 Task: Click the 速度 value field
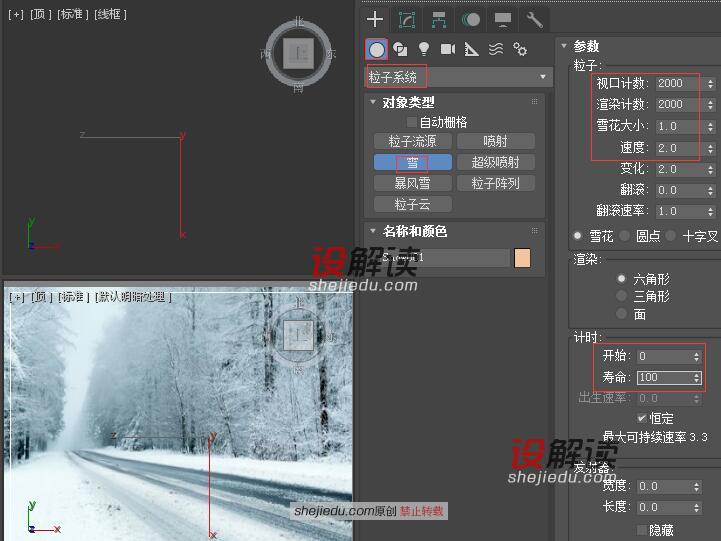(x=679, y=148)
